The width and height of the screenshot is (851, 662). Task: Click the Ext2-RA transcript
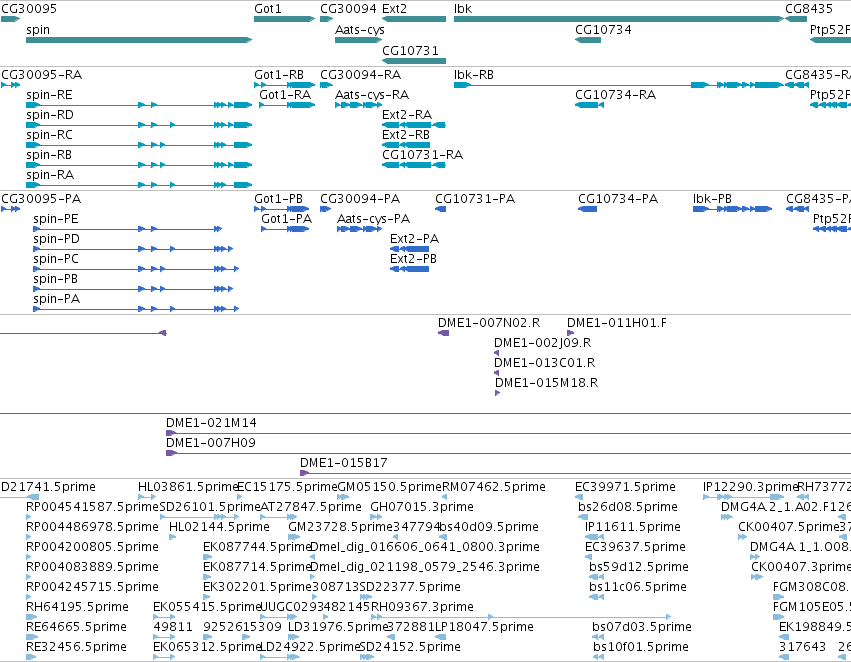click(414, 125)
